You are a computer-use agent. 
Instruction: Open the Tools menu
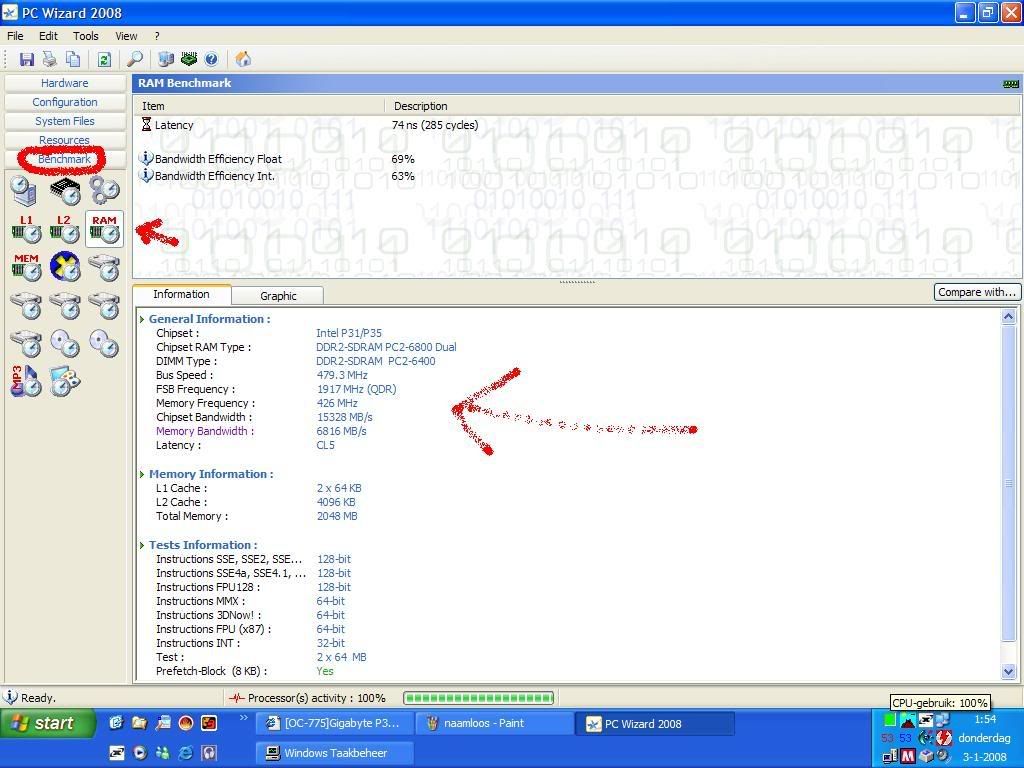point(86,36)
